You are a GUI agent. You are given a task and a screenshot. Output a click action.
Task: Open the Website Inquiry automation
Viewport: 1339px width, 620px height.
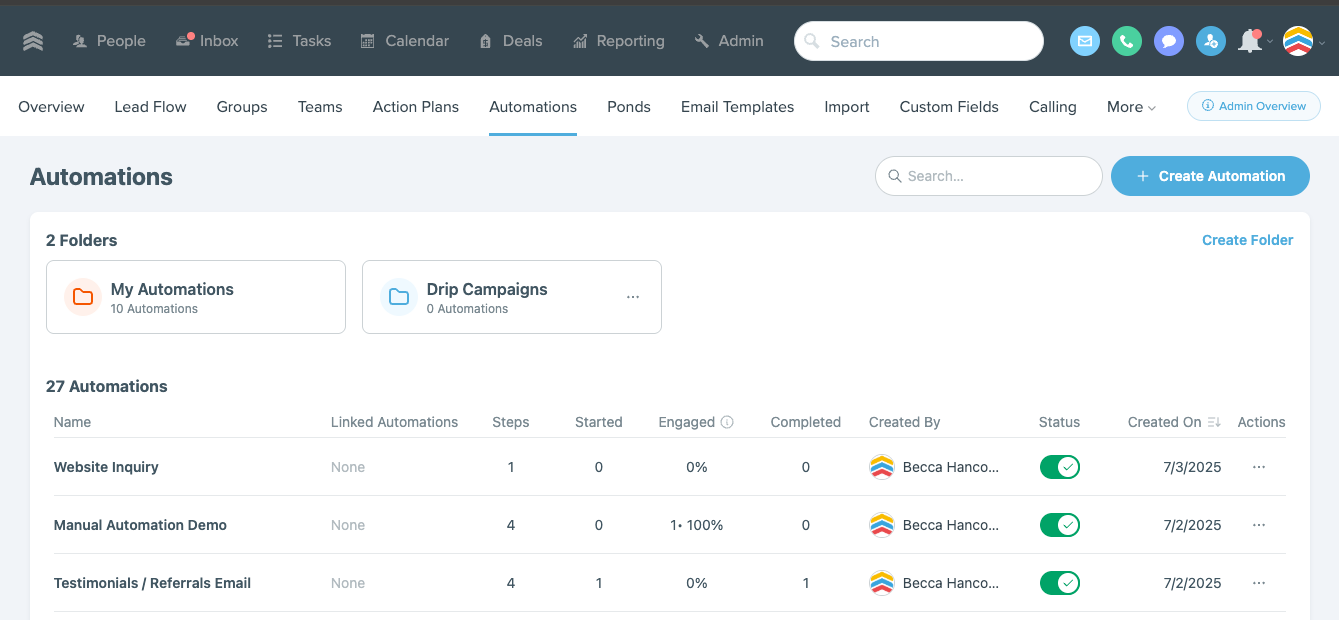[106, 467]
